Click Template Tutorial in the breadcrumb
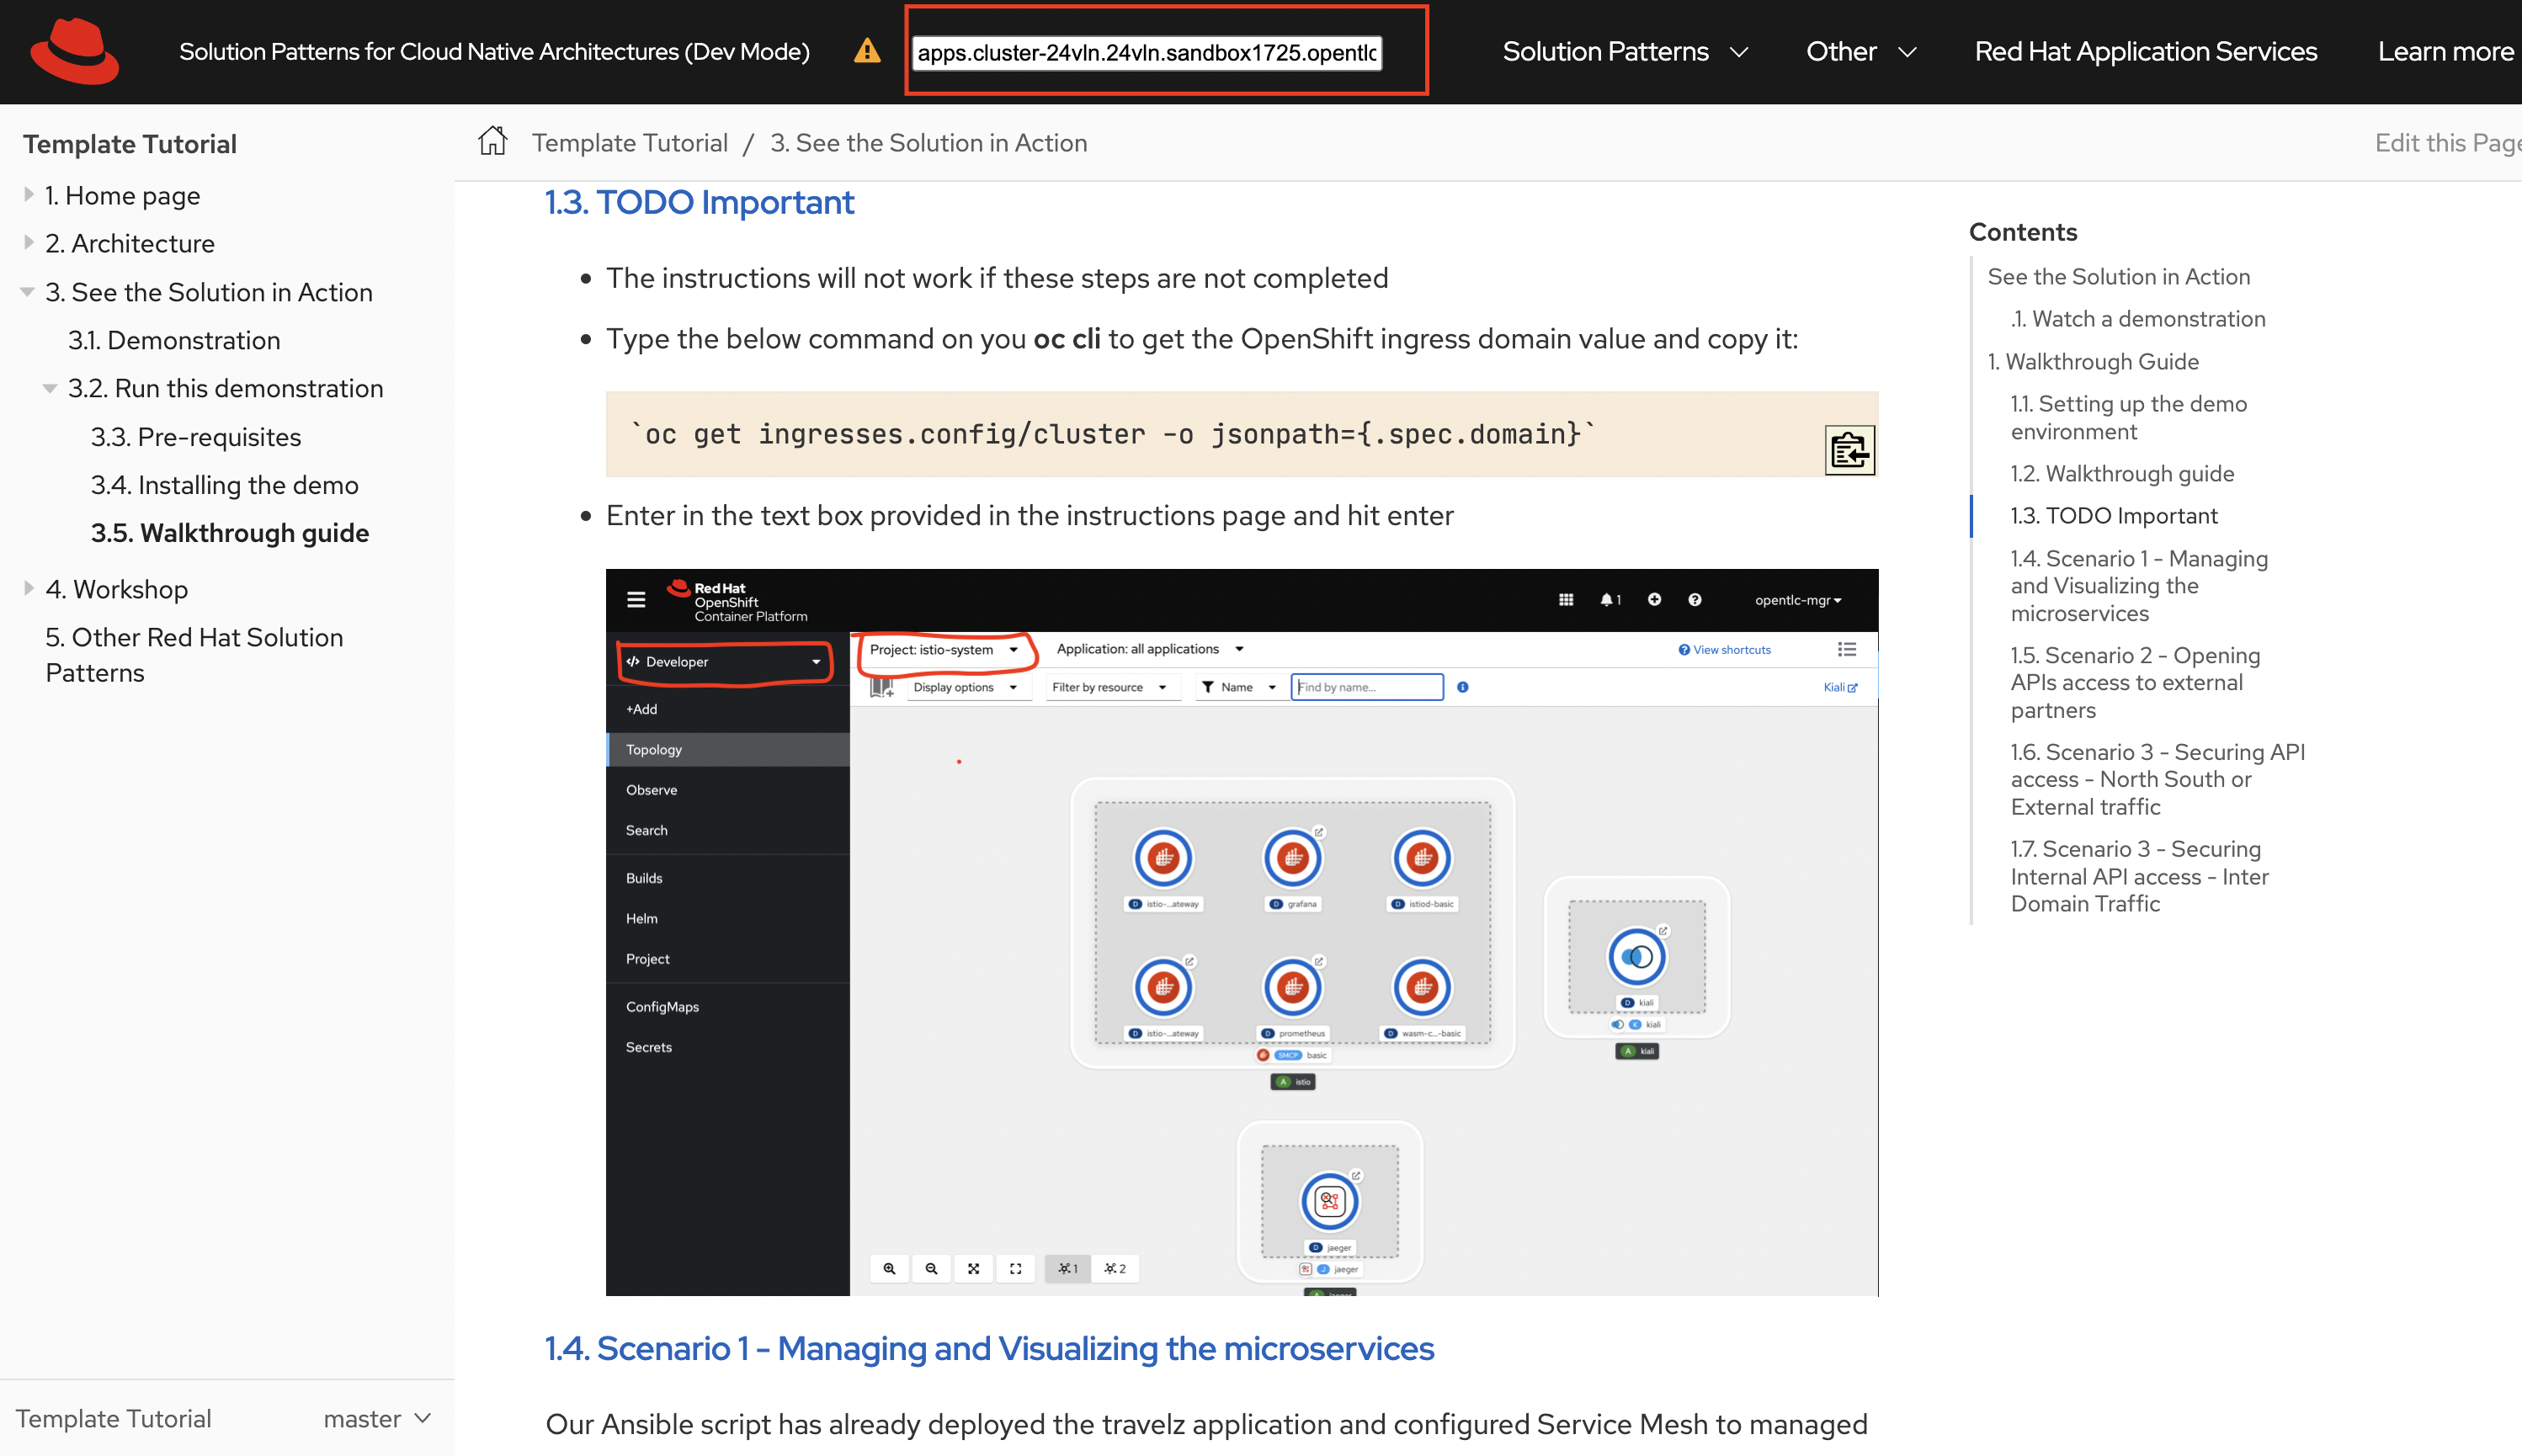The image size is (2522, 1456). pos(630,142)
